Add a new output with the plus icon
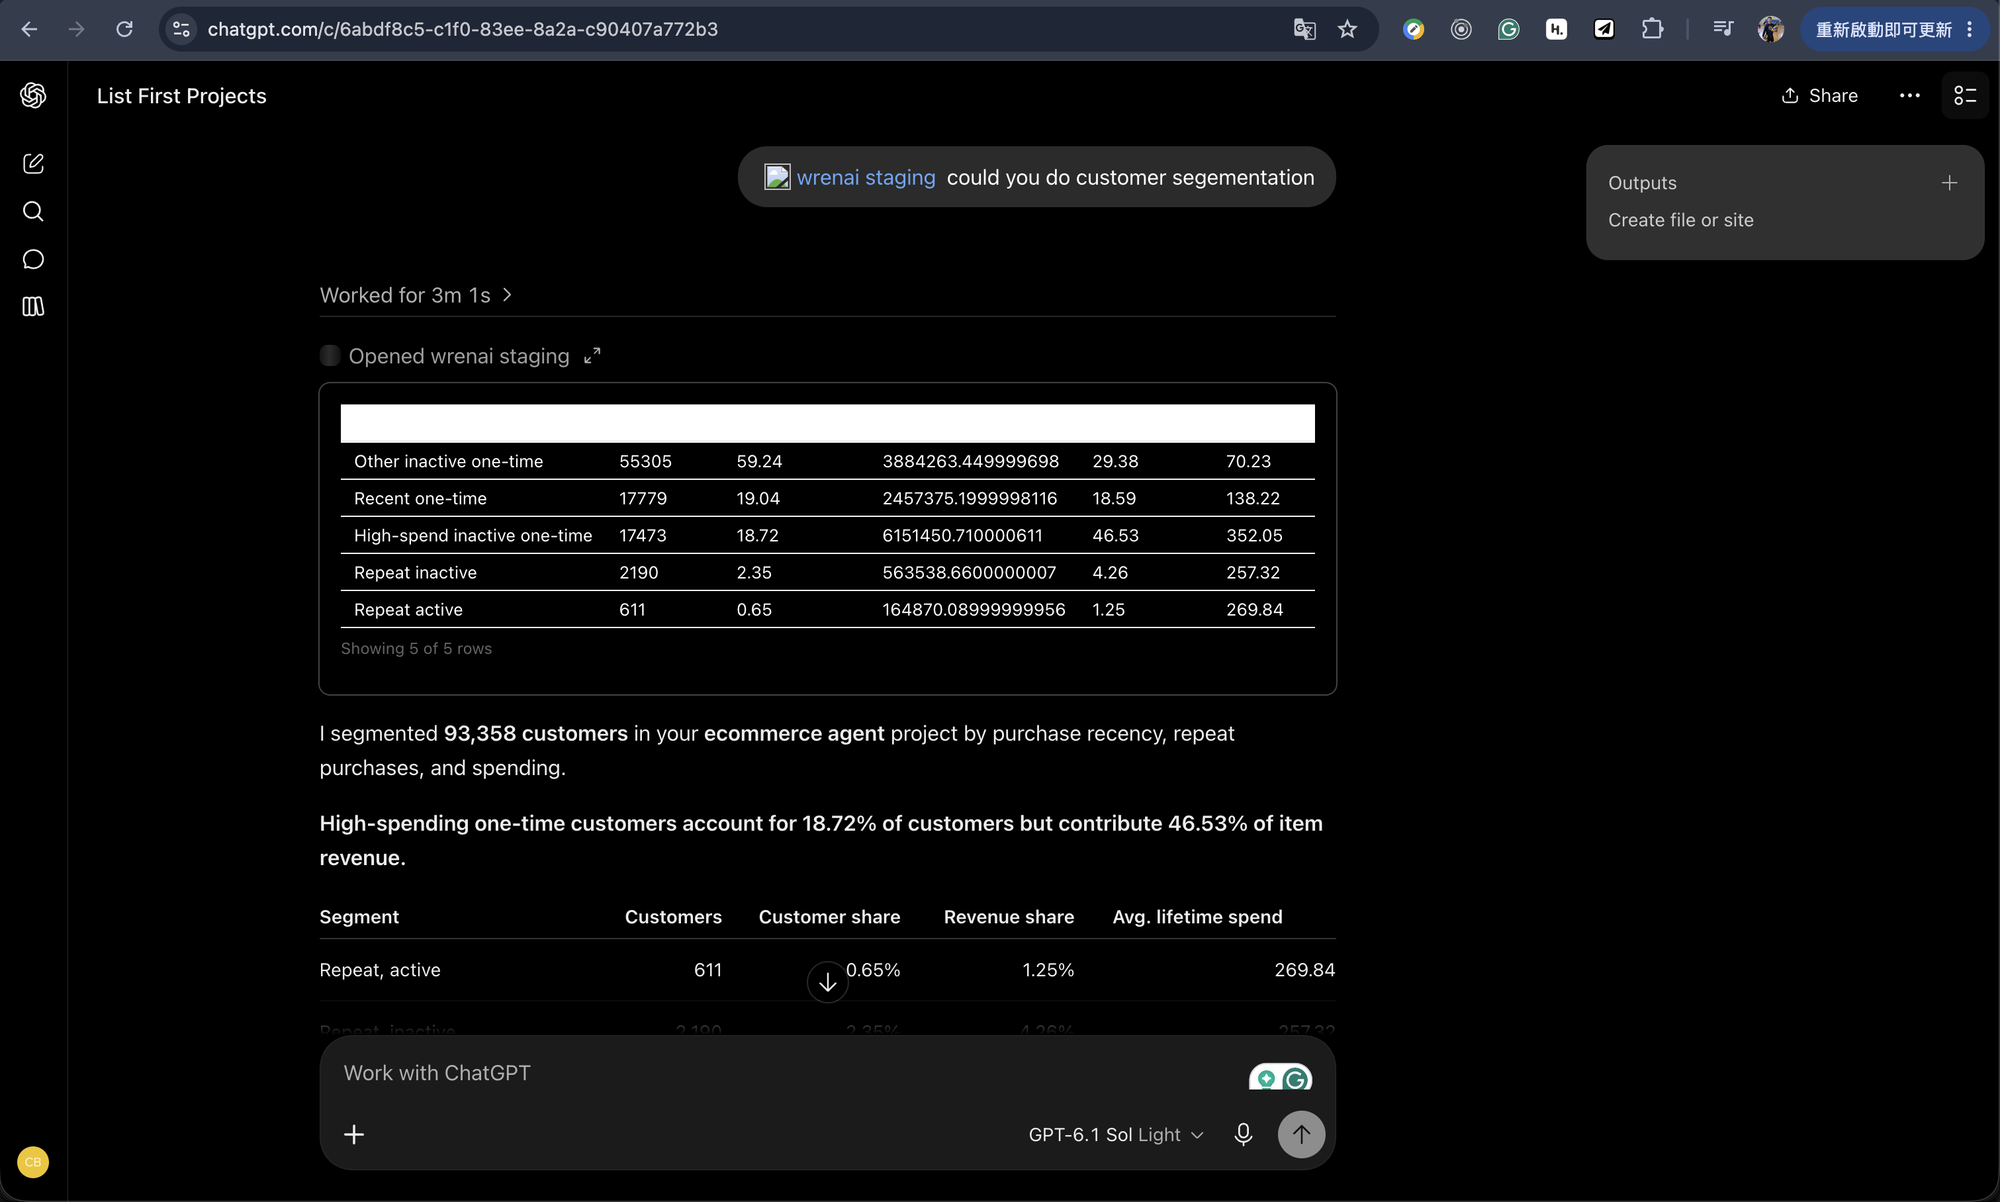The height and width of the screenshot is (1202, 2000). 1949,183
